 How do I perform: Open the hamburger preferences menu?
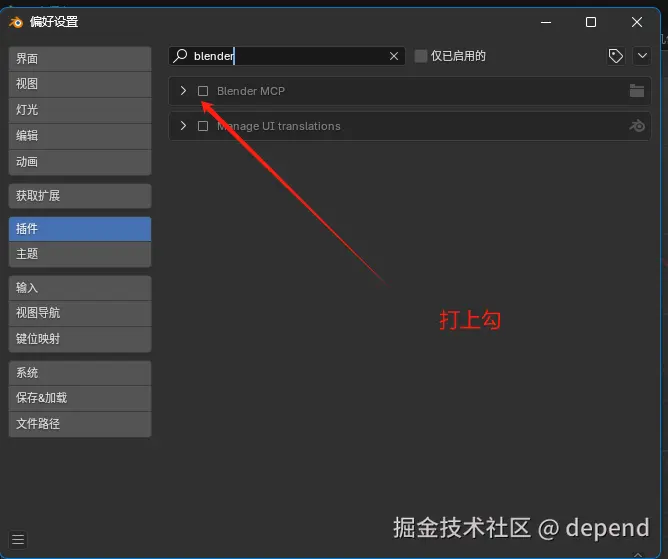click(18, 540)
